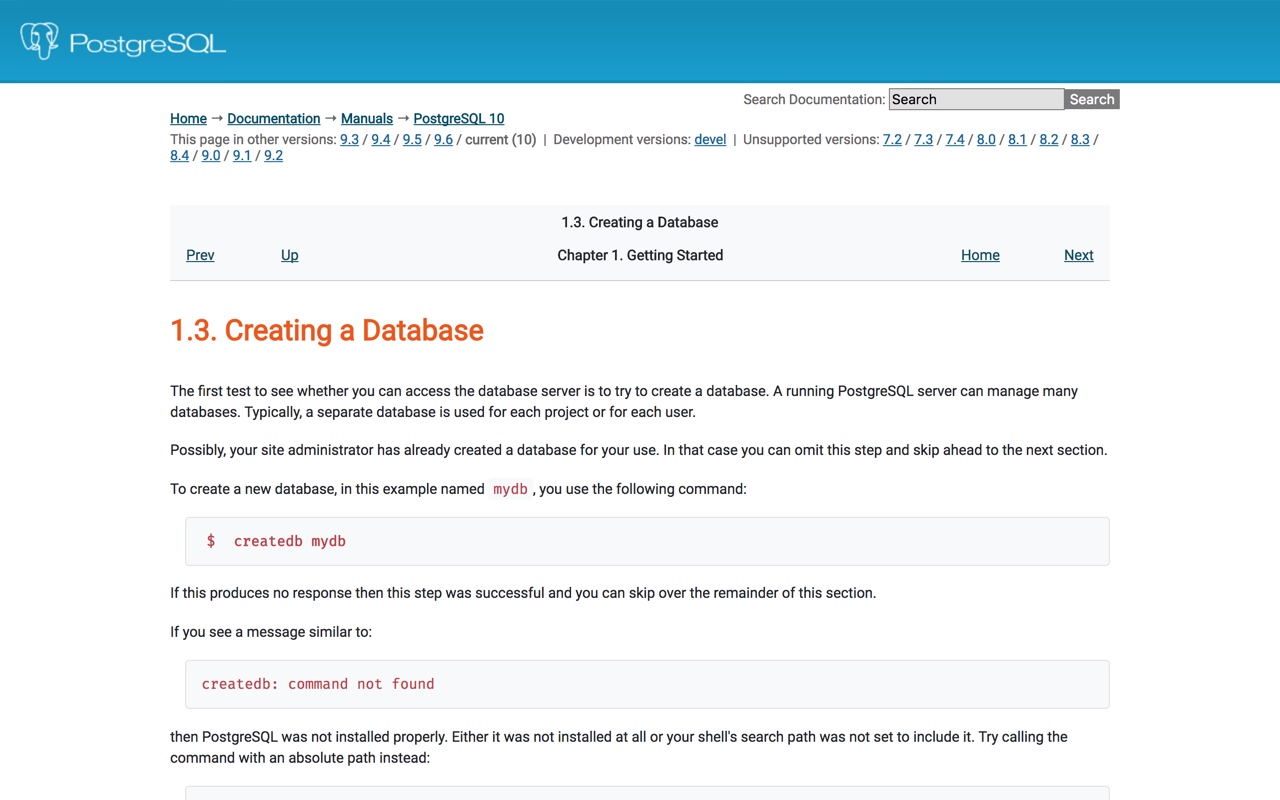Navigate to the Documentation page
The height and width of the screenshot is (800, 1280).
(273, 118)
